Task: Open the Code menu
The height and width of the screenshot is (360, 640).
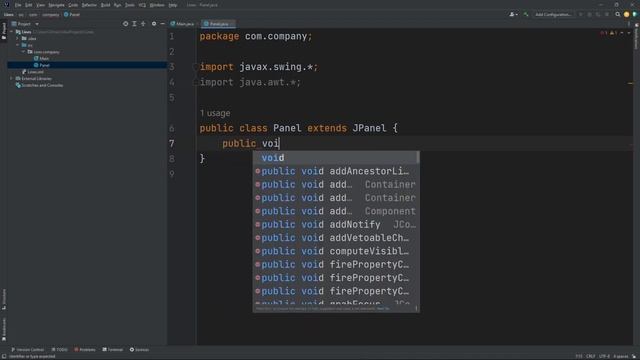Action: pyautogui.click(x=73, y=5)
